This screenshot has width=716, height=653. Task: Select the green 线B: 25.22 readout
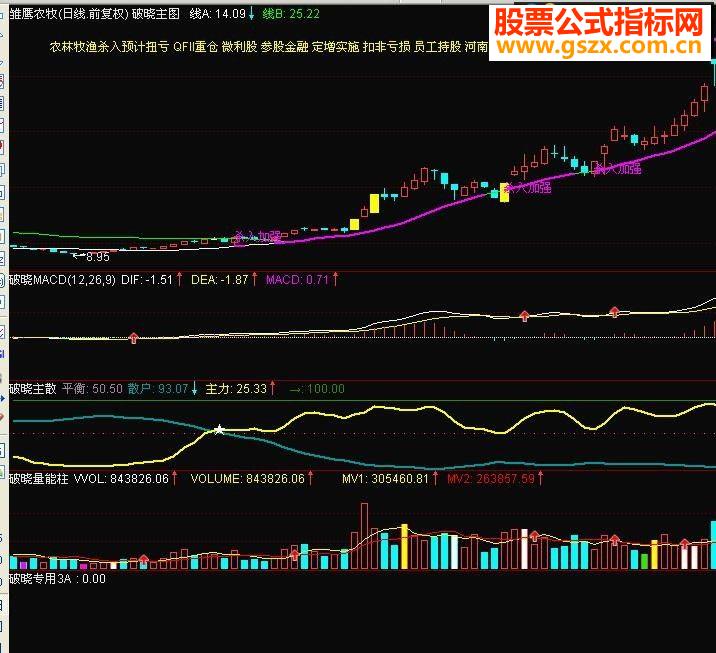coord(291,14)
